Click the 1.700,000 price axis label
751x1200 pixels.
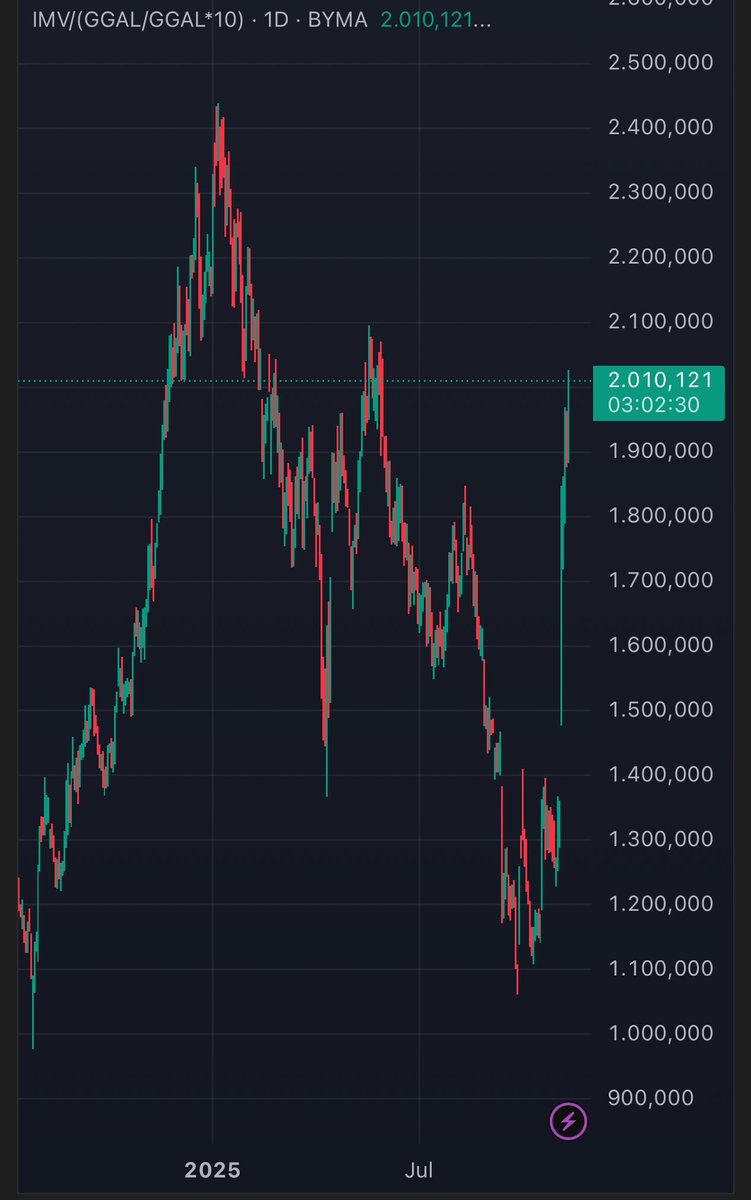[x=661, y=580]
